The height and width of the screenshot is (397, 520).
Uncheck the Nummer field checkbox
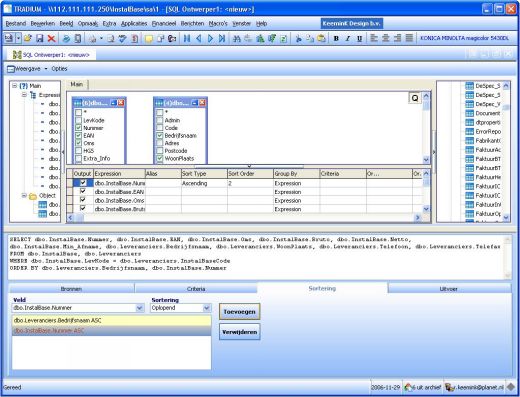(x=79, y=128)
